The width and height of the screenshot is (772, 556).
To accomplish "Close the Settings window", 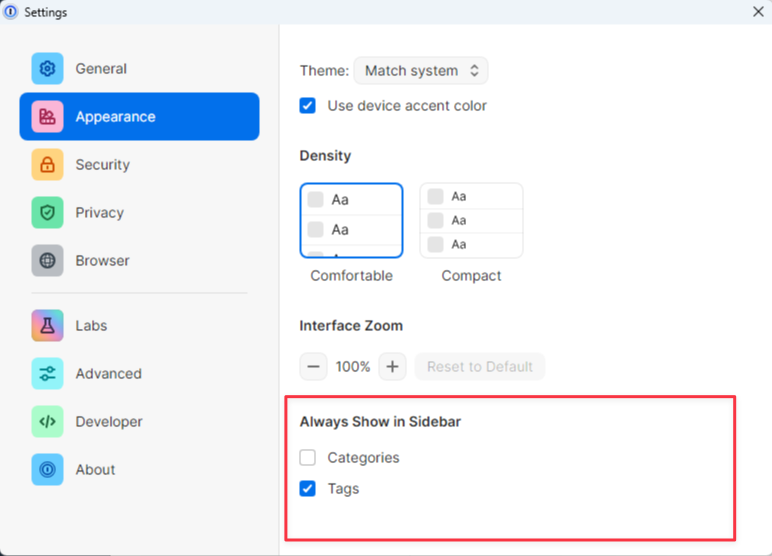I will [x=758, y=12].
